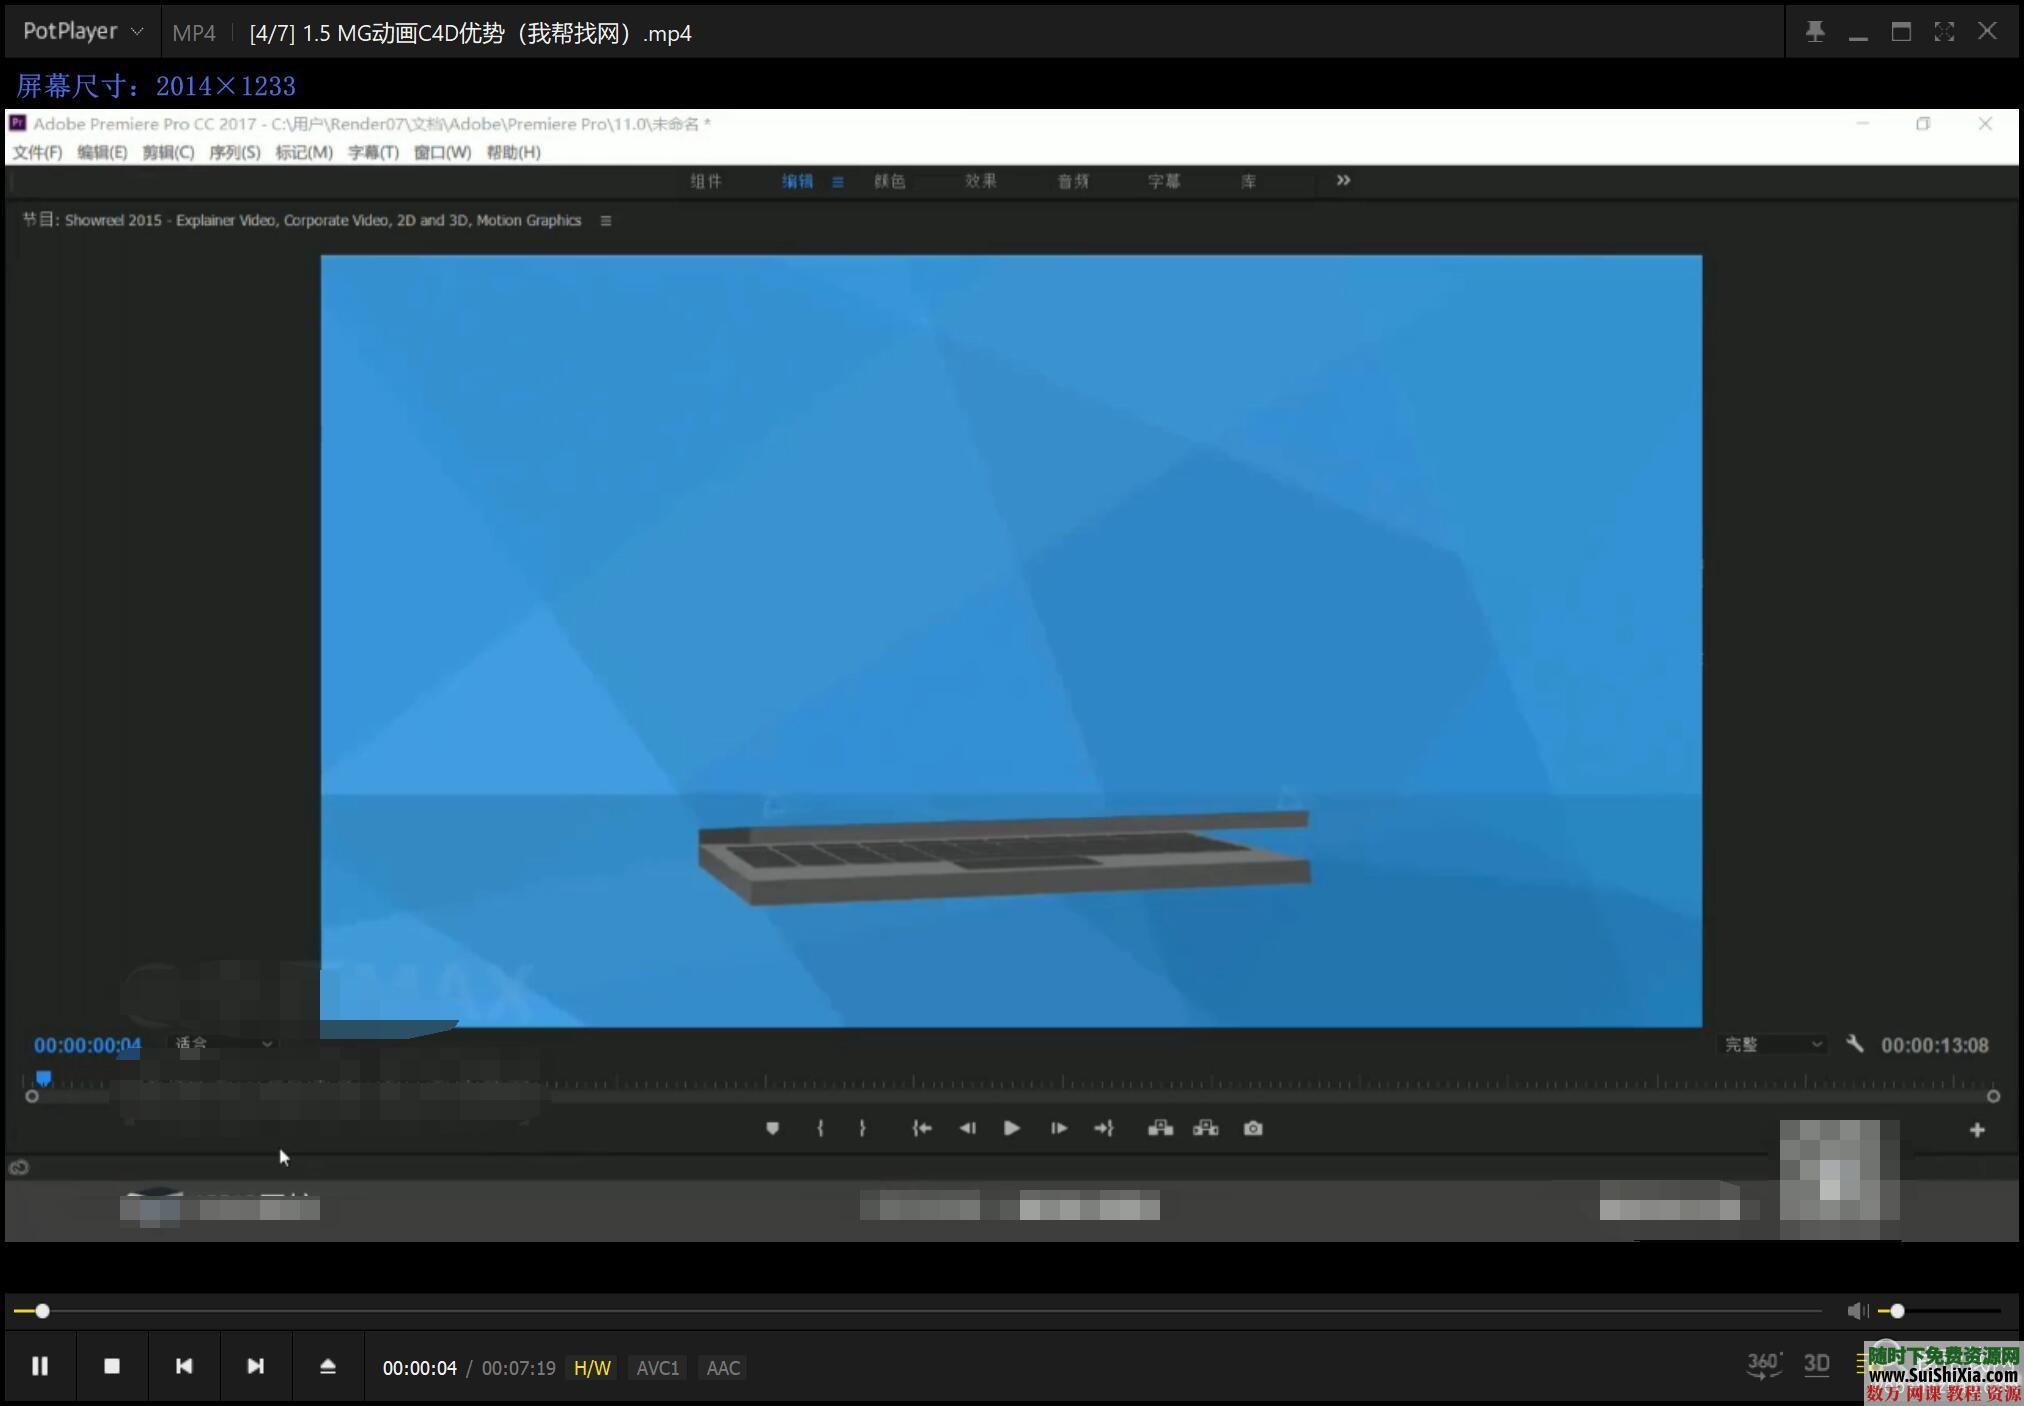Click the Export Frame camera icon
Viewport: 2024px width, 1406px height.
(1253, 1128)
